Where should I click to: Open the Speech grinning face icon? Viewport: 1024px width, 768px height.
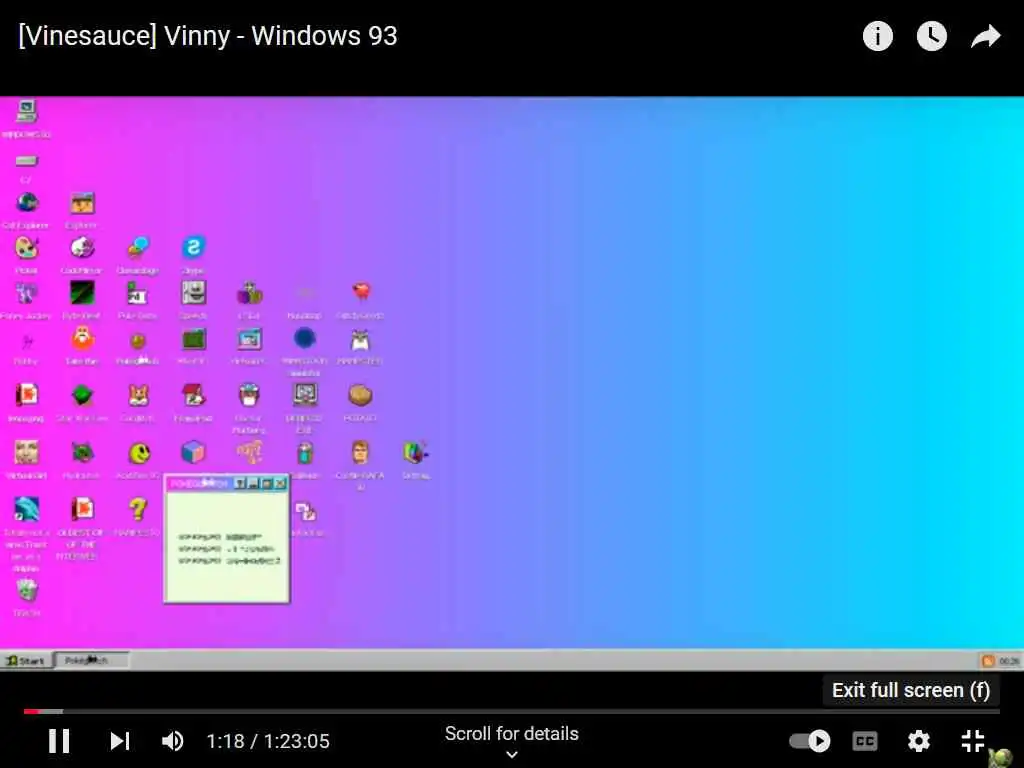[193, 293]
